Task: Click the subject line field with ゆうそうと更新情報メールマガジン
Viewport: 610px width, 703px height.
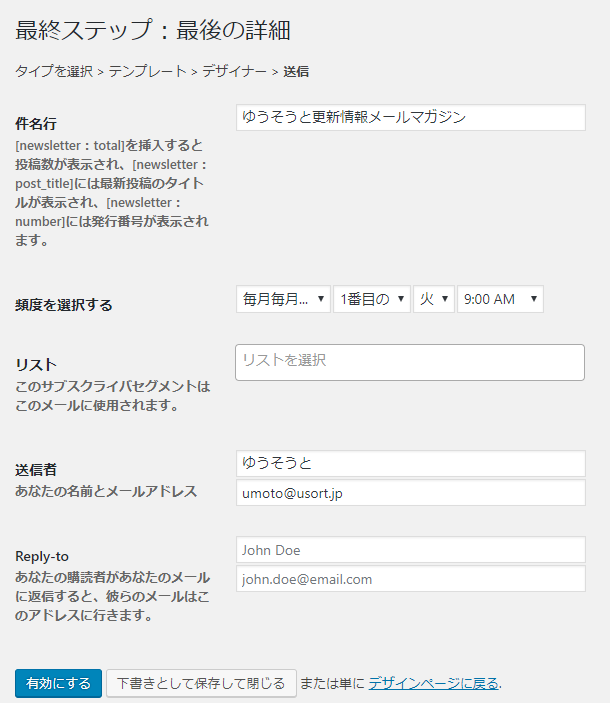Action: click(410, 117)
